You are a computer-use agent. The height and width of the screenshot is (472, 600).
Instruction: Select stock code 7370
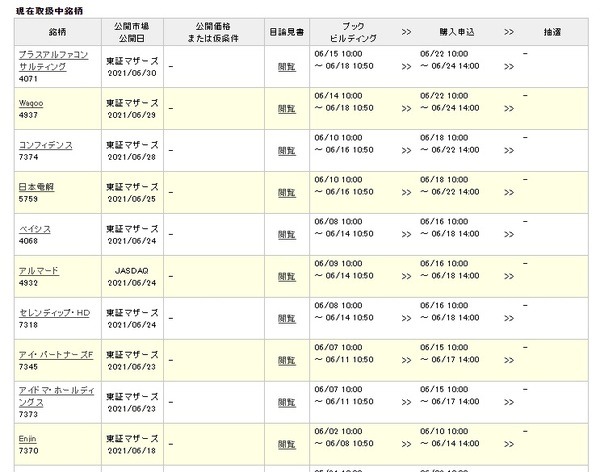(28, 451)
